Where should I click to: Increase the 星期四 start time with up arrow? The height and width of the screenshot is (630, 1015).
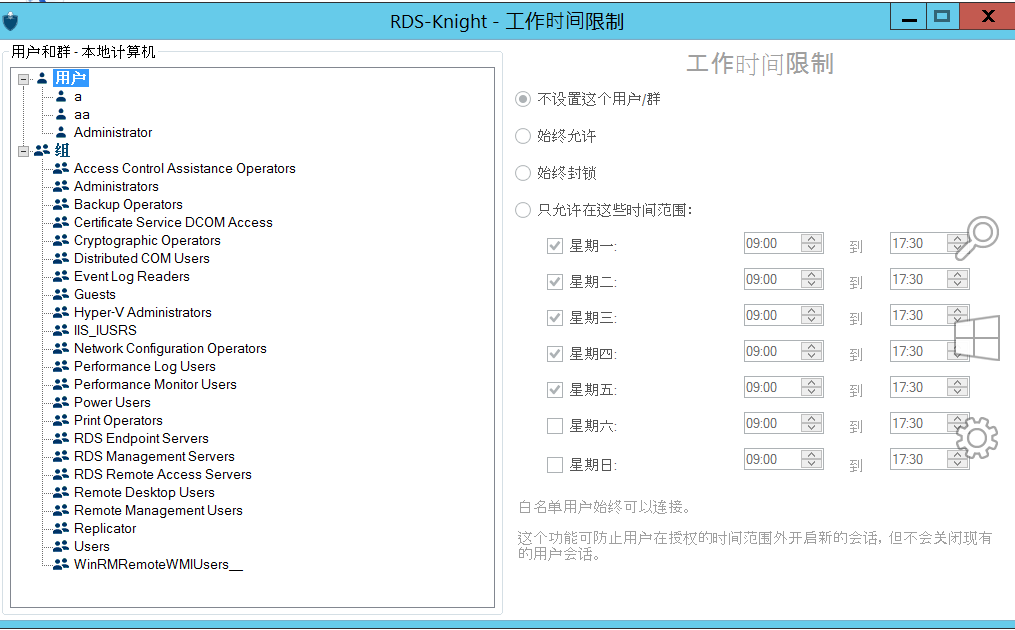pos(812,346)
